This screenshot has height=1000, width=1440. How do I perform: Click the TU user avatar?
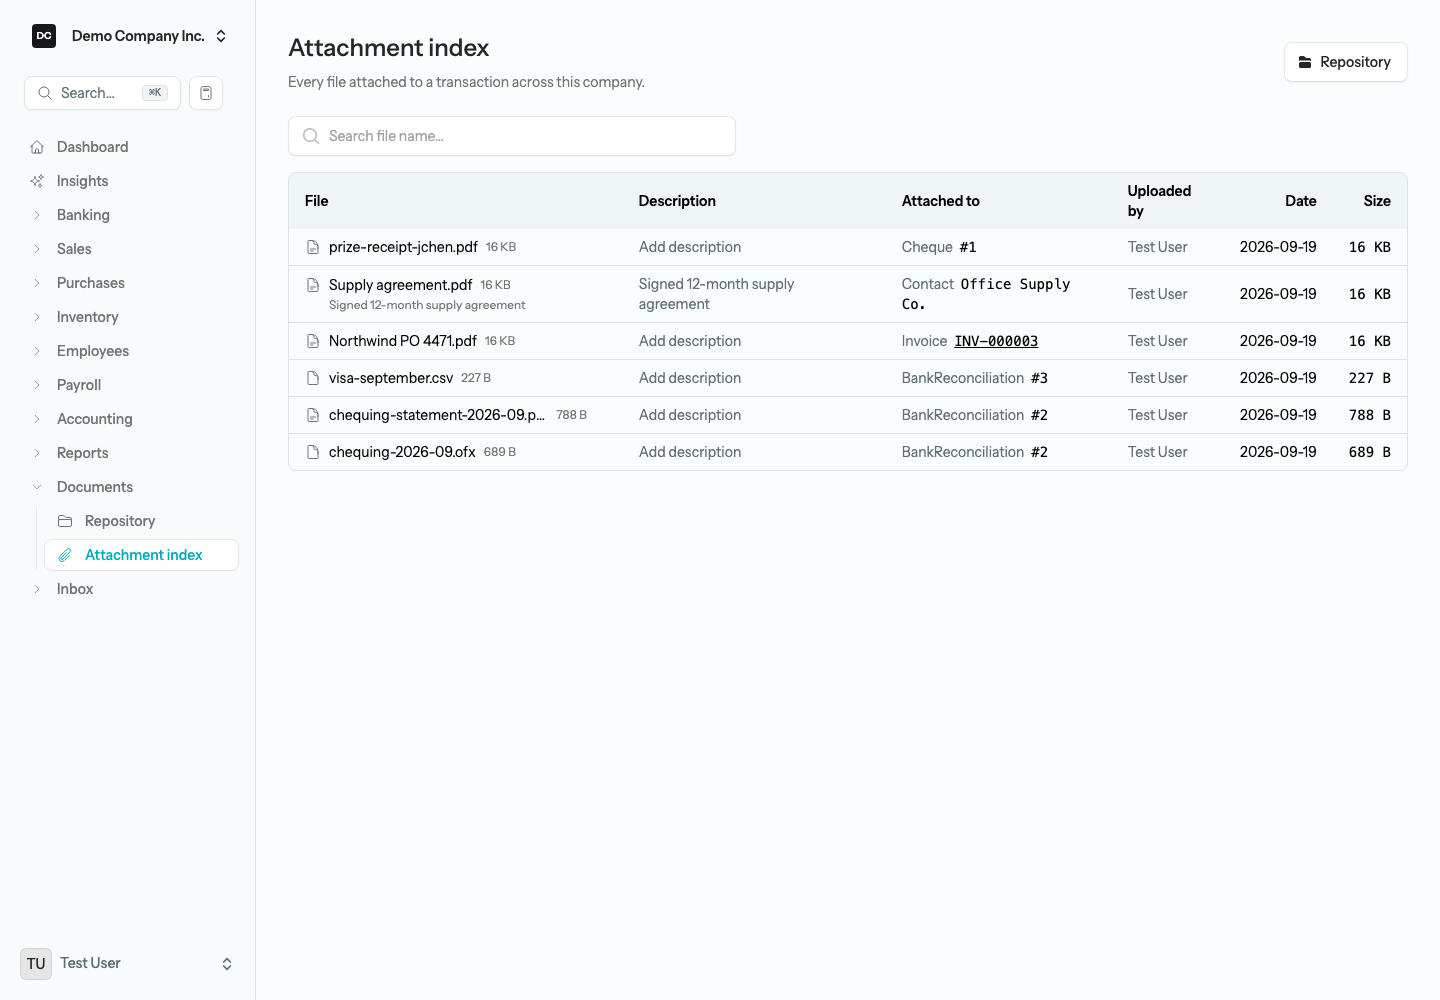point(36,964)
